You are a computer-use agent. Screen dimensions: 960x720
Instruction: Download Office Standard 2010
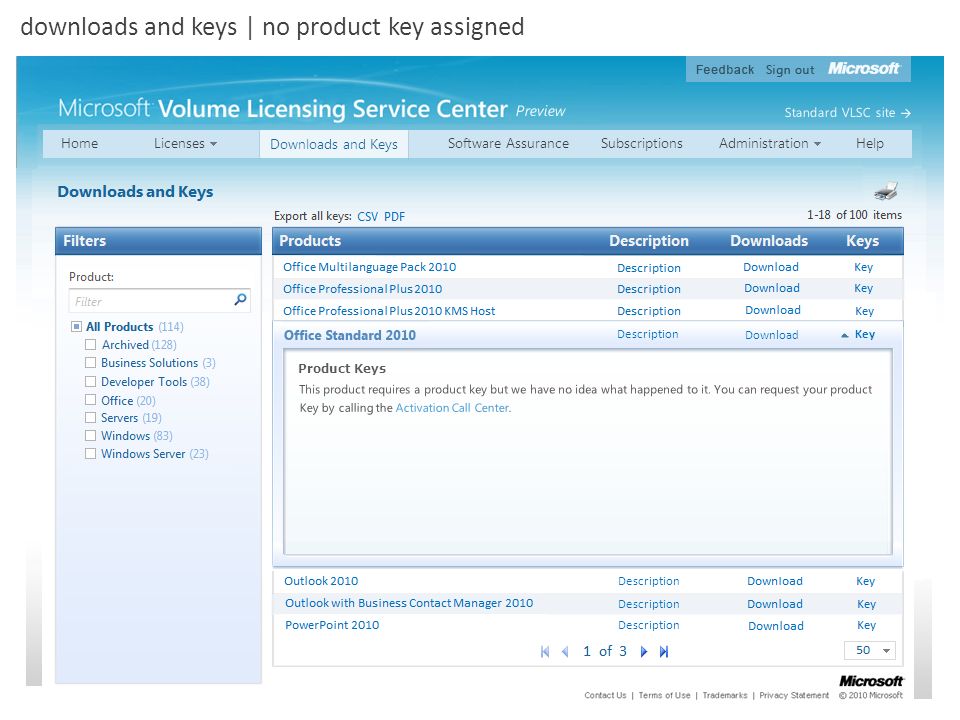coord(771,335)
